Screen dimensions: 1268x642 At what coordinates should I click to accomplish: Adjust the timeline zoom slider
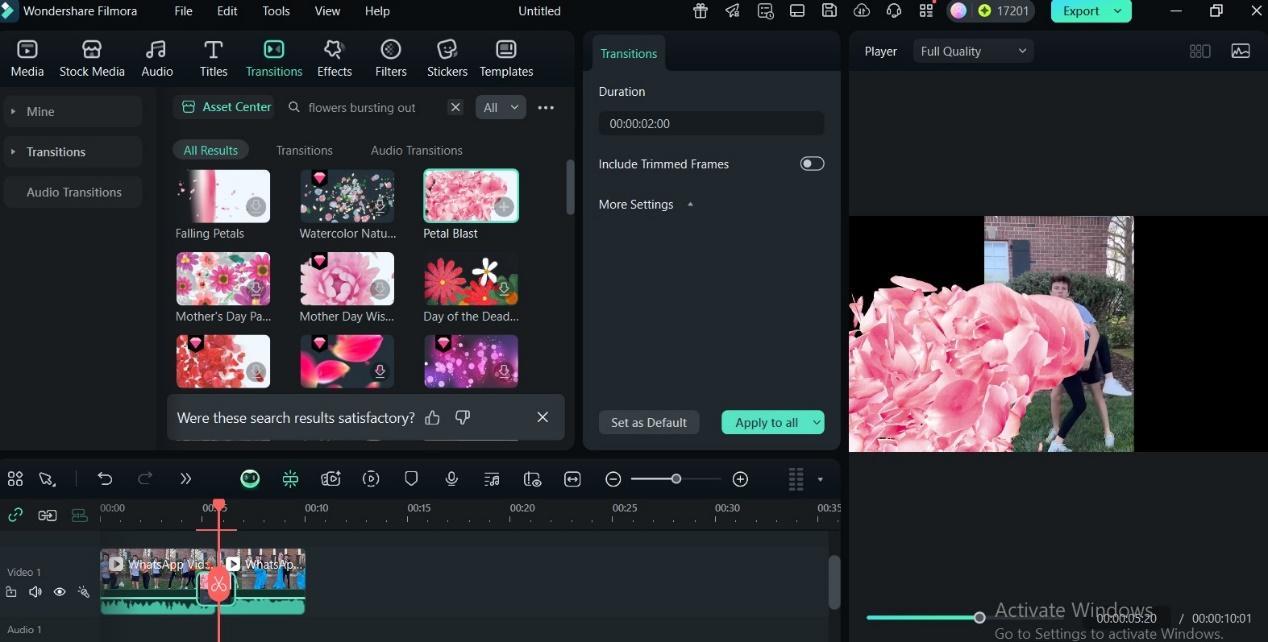(x=676, y=479)
